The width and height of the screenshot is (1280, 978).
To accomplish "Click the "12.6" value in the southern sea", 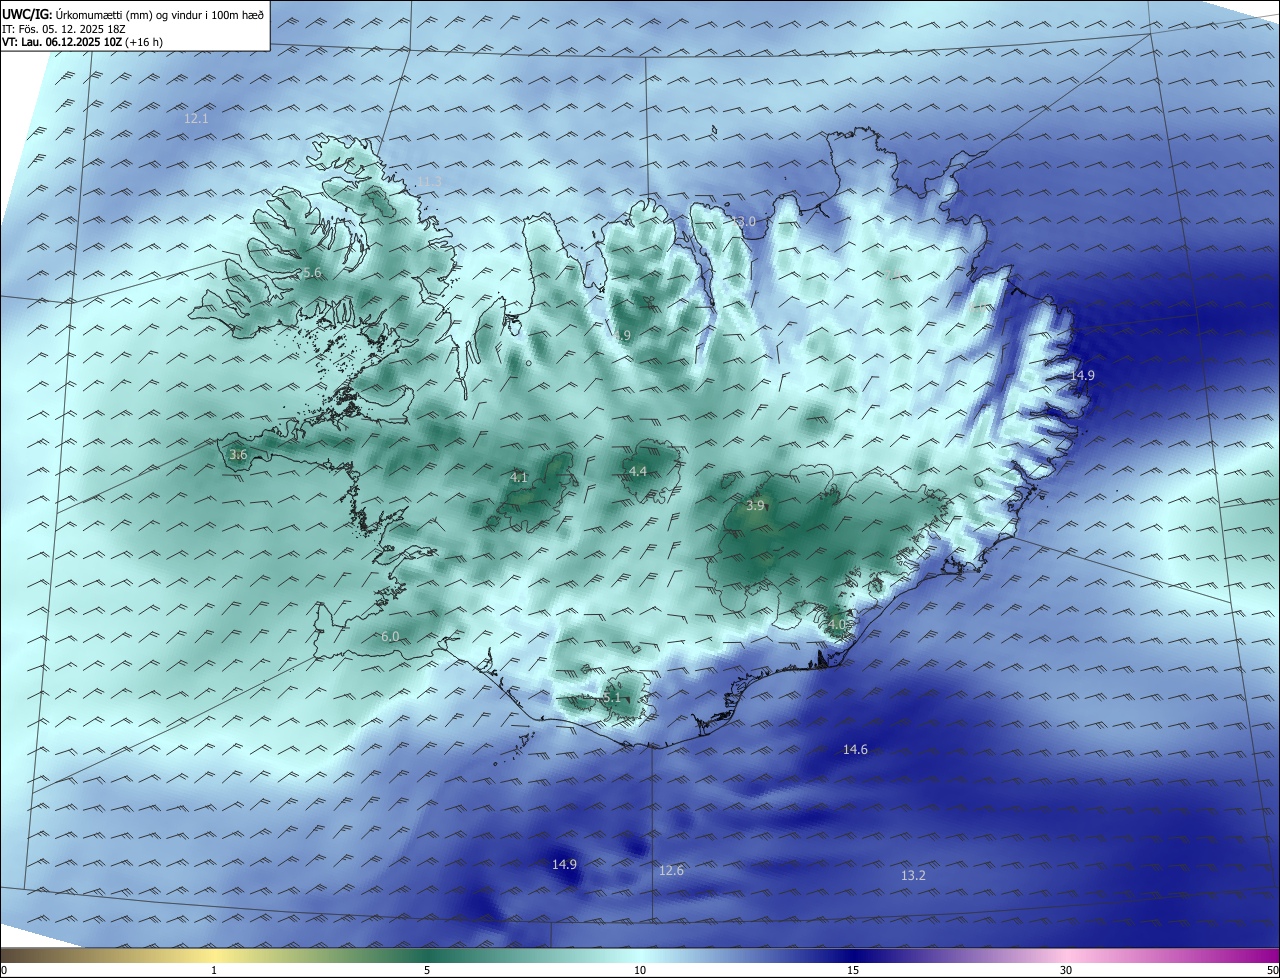I will (671, 870).
